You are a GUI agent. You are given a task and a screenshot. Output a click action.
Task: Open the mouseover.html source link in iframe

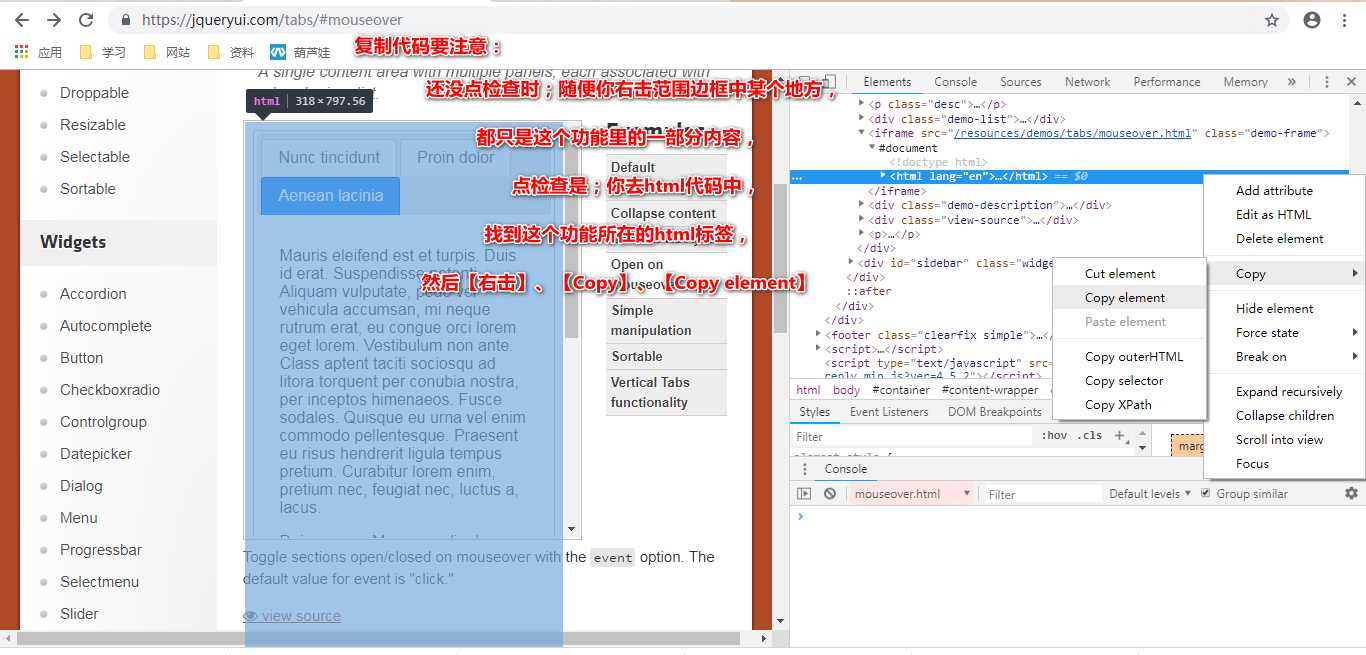click(1071, 133)
